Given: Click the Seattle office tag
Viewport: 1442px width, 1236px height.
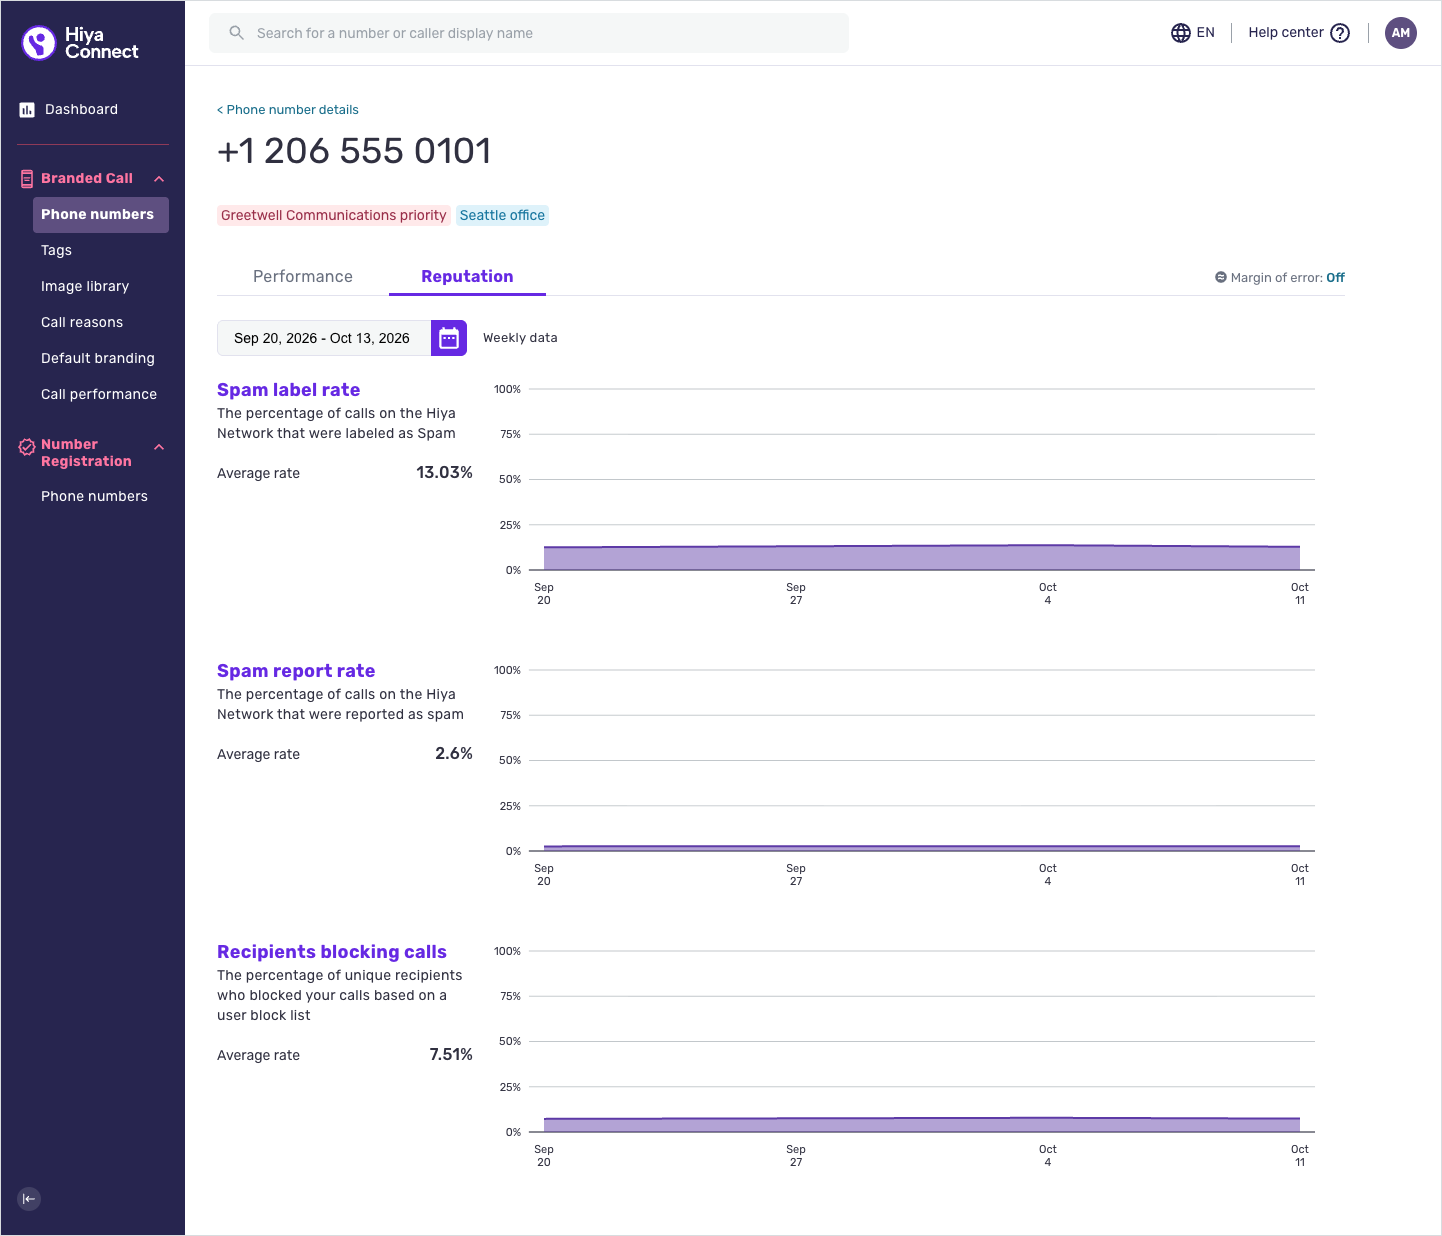Looking at the screenshot, I should click(502, 216).
